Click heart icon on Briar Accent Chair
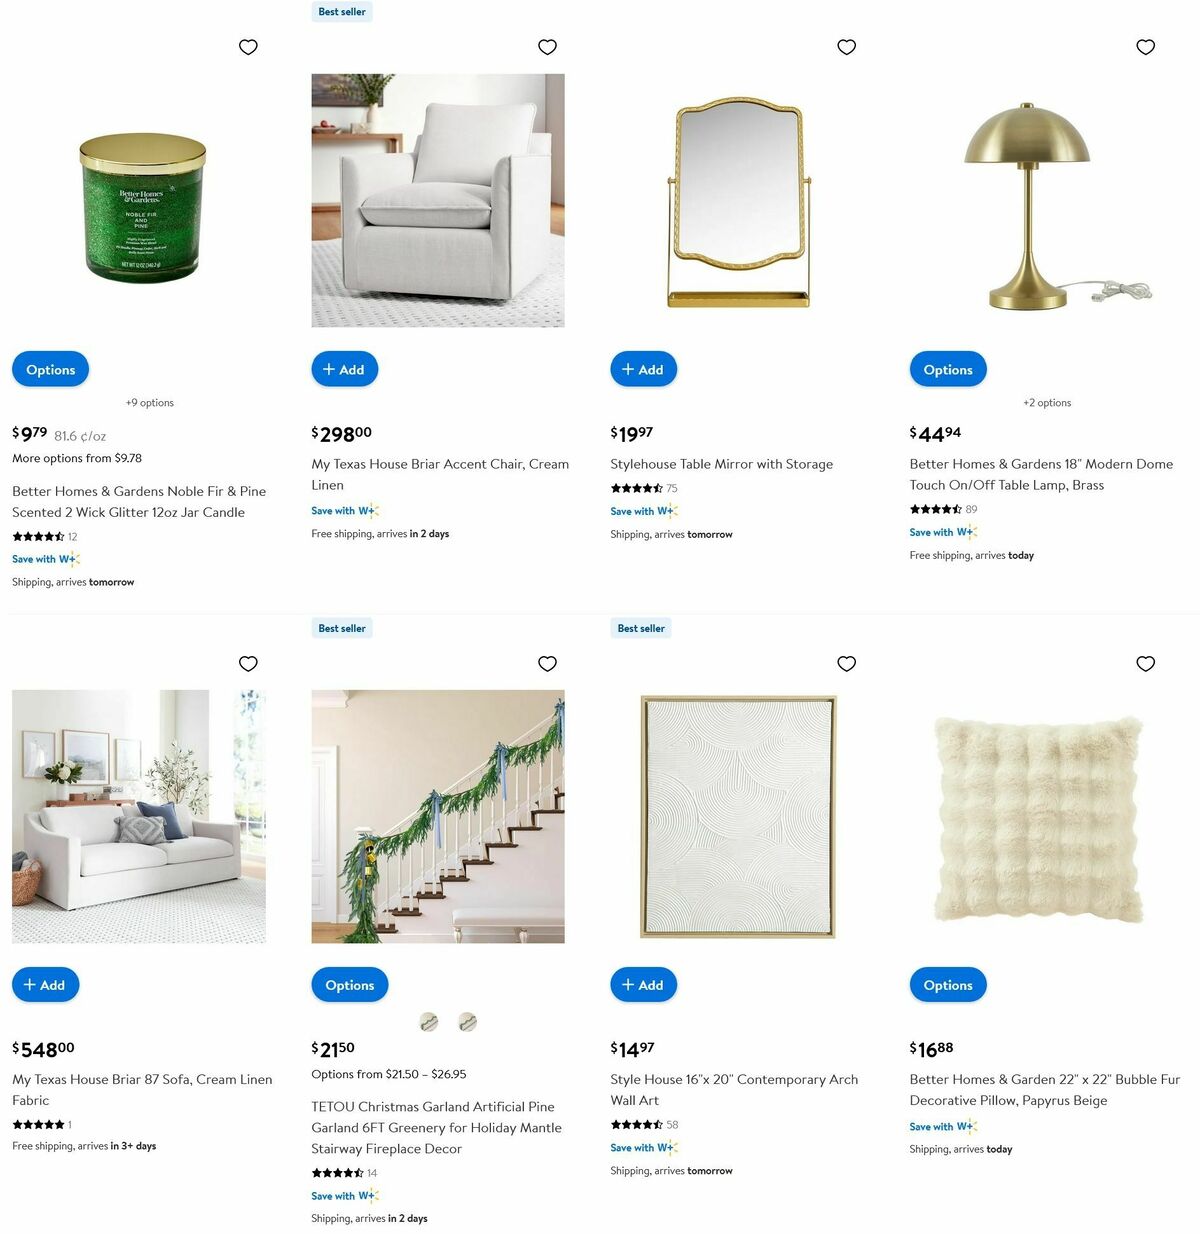The width and height of the screenshot is (1200, 1234). pyautogui.click(x=547, y=47)
